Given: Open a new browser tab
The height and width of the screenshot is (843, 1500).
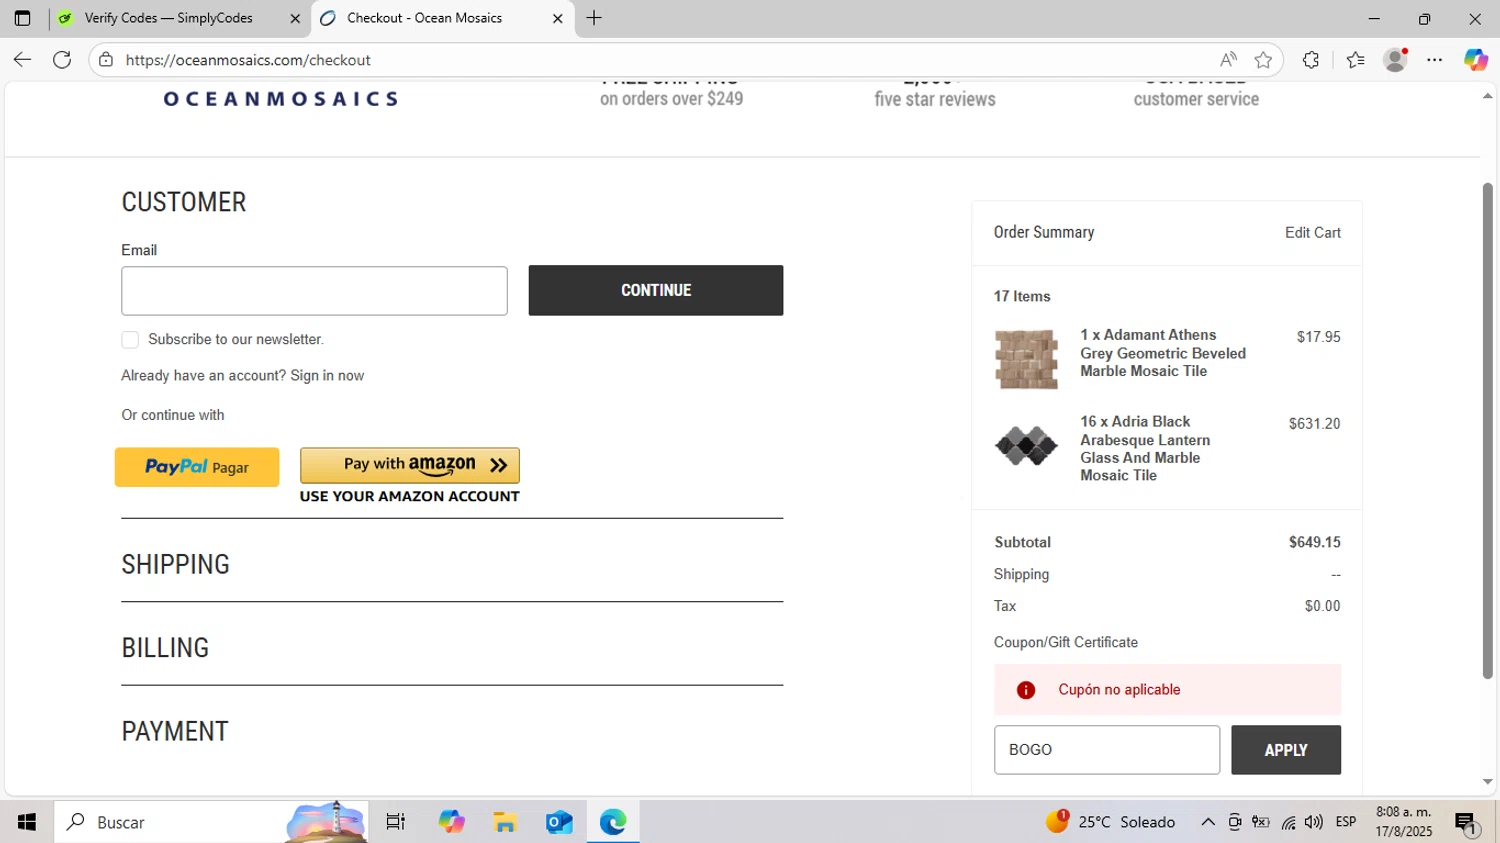Looking at the screenshot, I should [x=594, y=18].
